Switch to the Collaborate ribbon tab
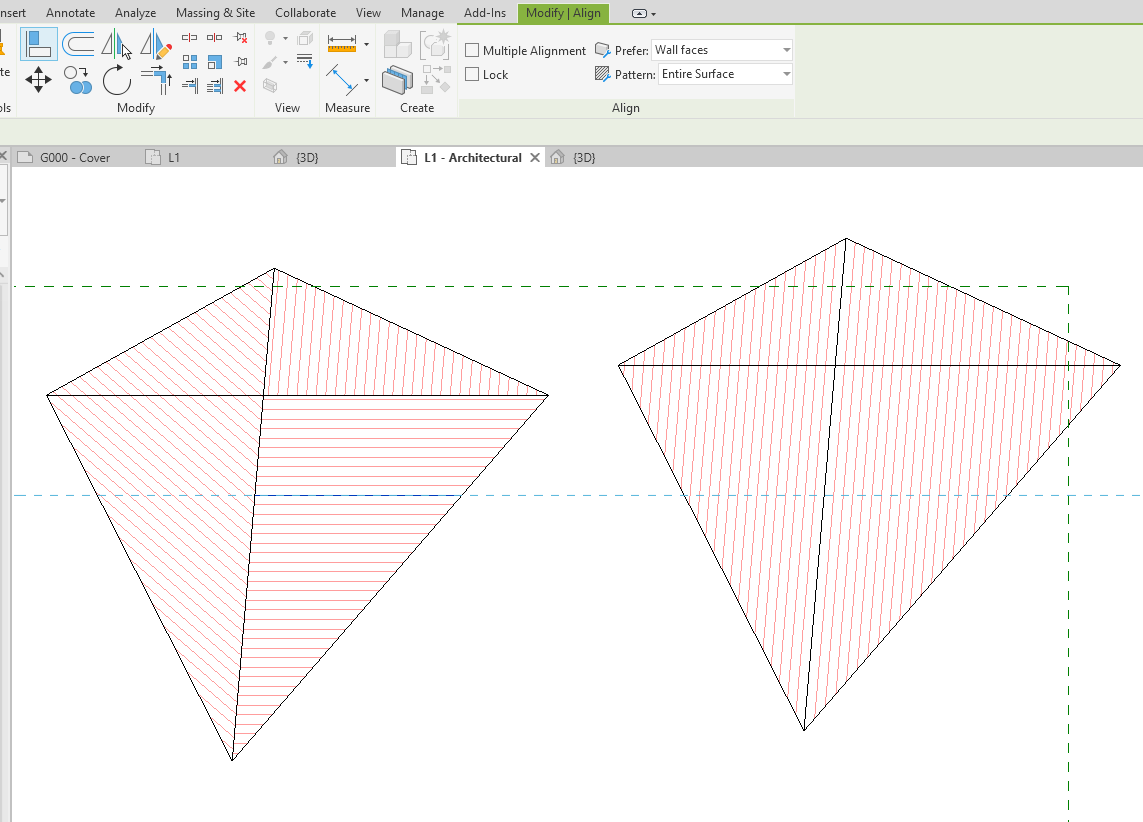 305,13
